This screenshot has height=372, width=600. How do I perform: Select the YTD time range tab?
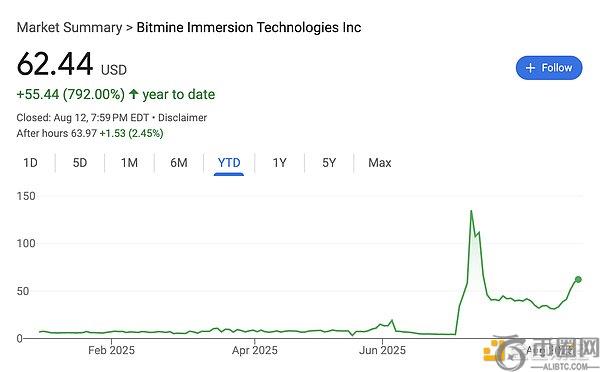[x=229, y=163]
